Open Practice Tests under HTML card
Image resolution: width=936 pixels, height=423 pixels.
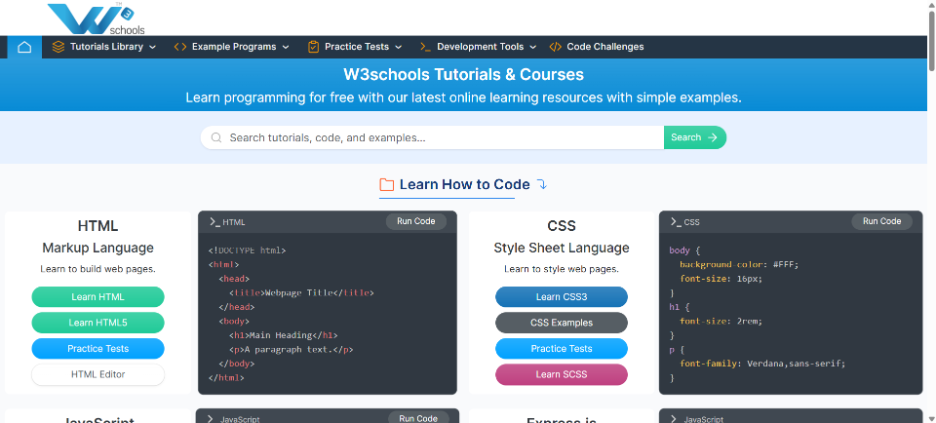(x=98, y=348)
